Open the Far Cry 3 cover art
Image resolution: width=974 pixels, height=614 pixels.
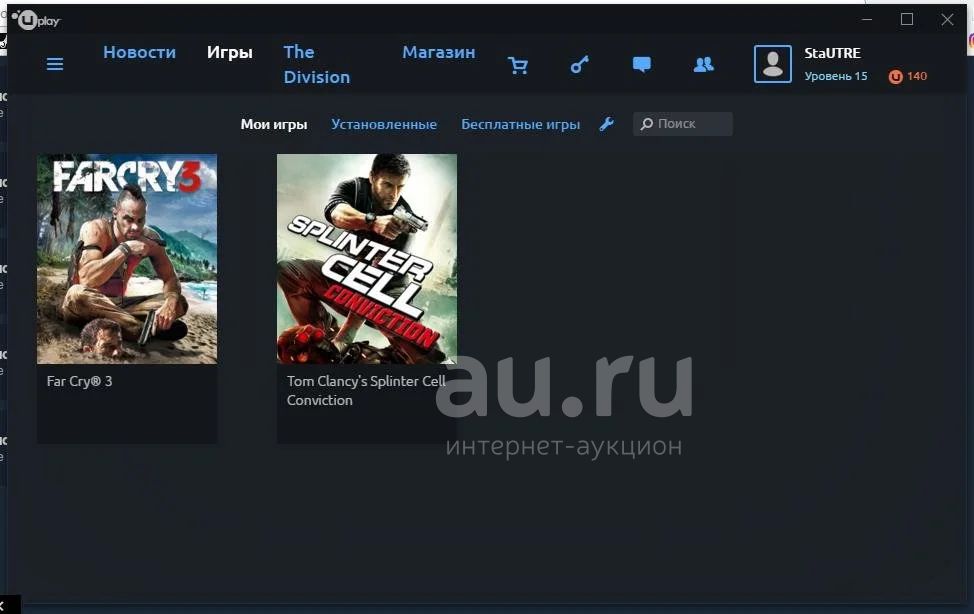coord(127,259)
